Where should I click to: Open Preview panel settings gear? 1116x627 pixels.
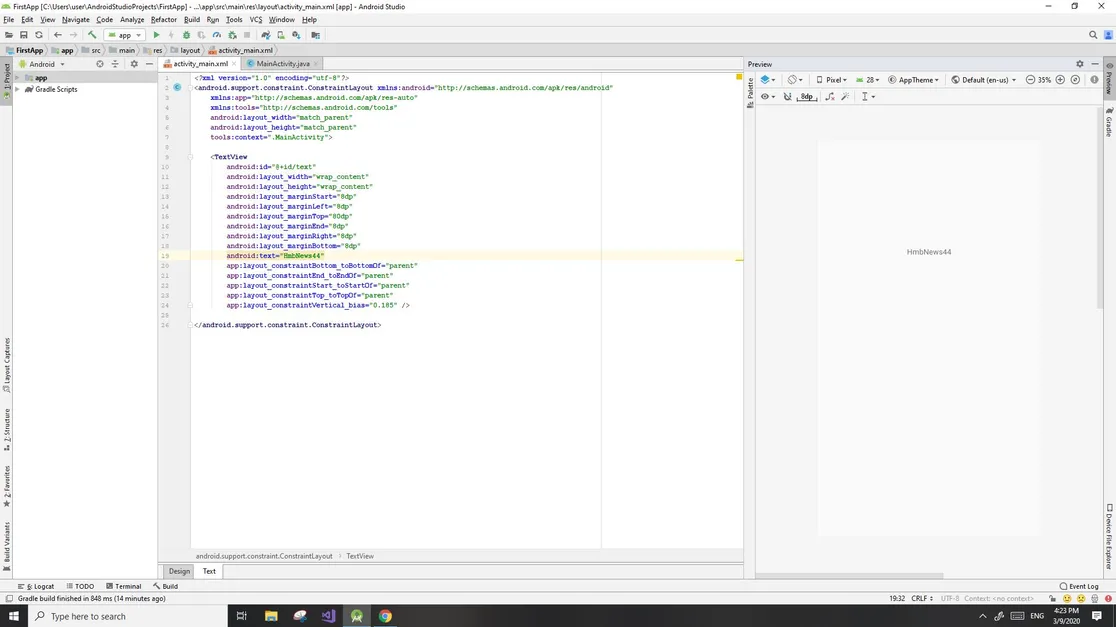point(1080,64)
